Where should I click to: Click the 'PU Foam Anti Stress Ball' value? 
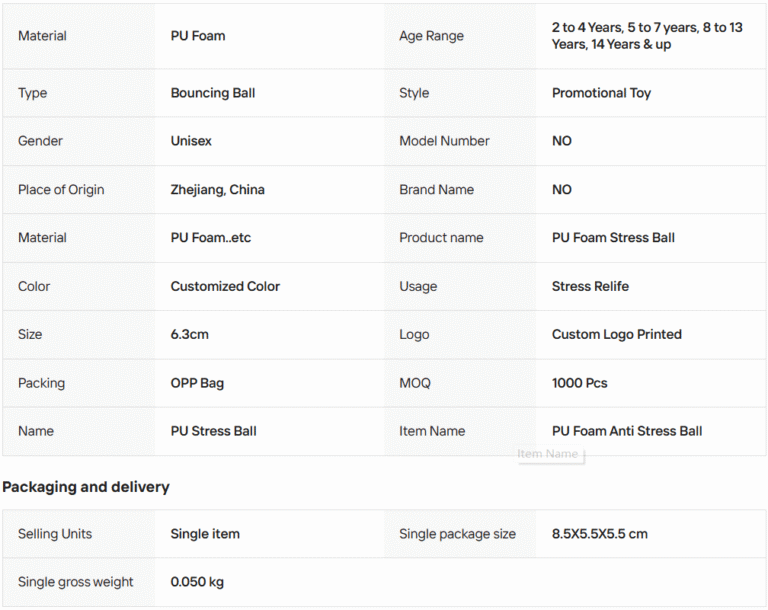627,431
